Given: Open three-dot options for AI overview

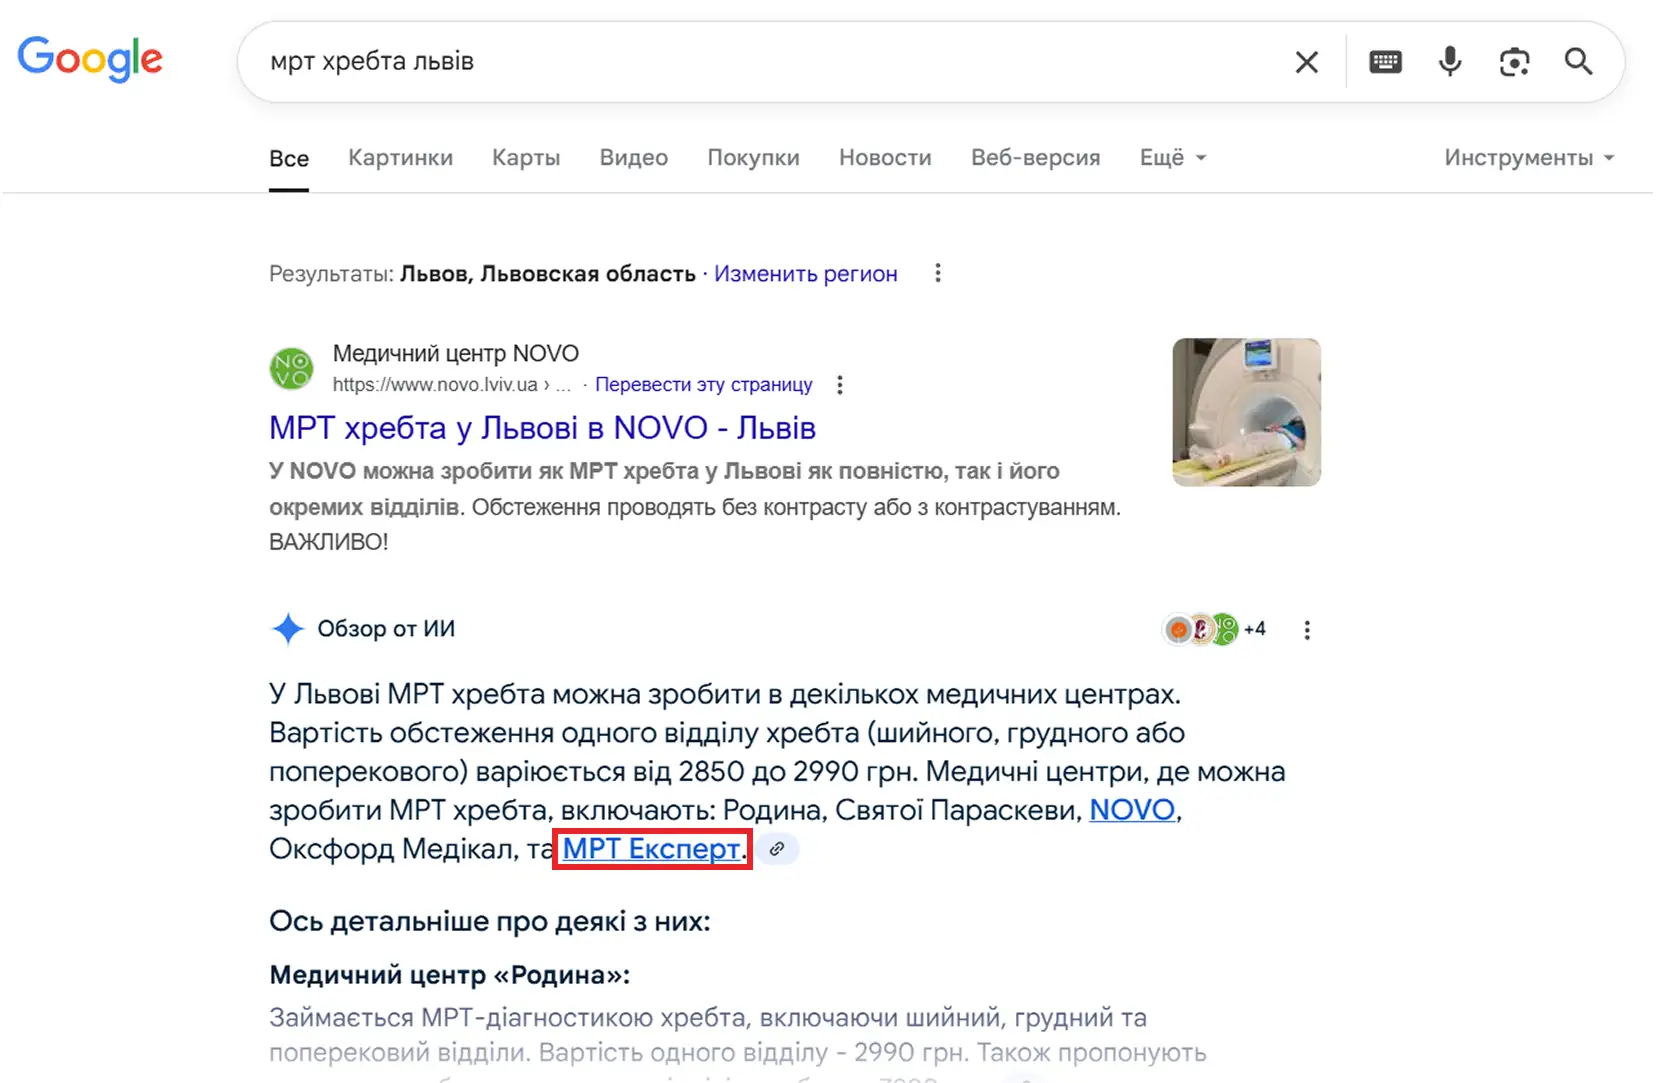Looking at the screenshot, I should coord(1306,630).
